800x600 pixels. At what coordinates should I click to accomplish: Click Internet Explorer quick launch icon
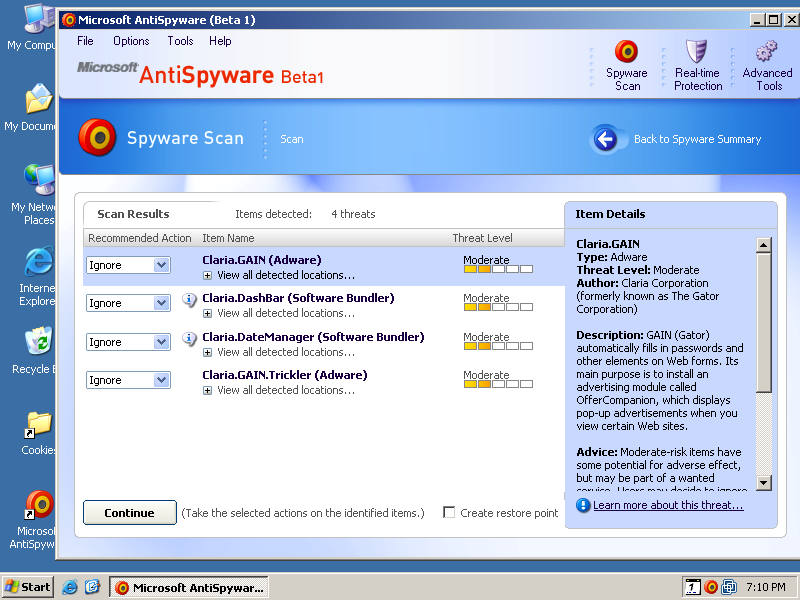point(70,587)
